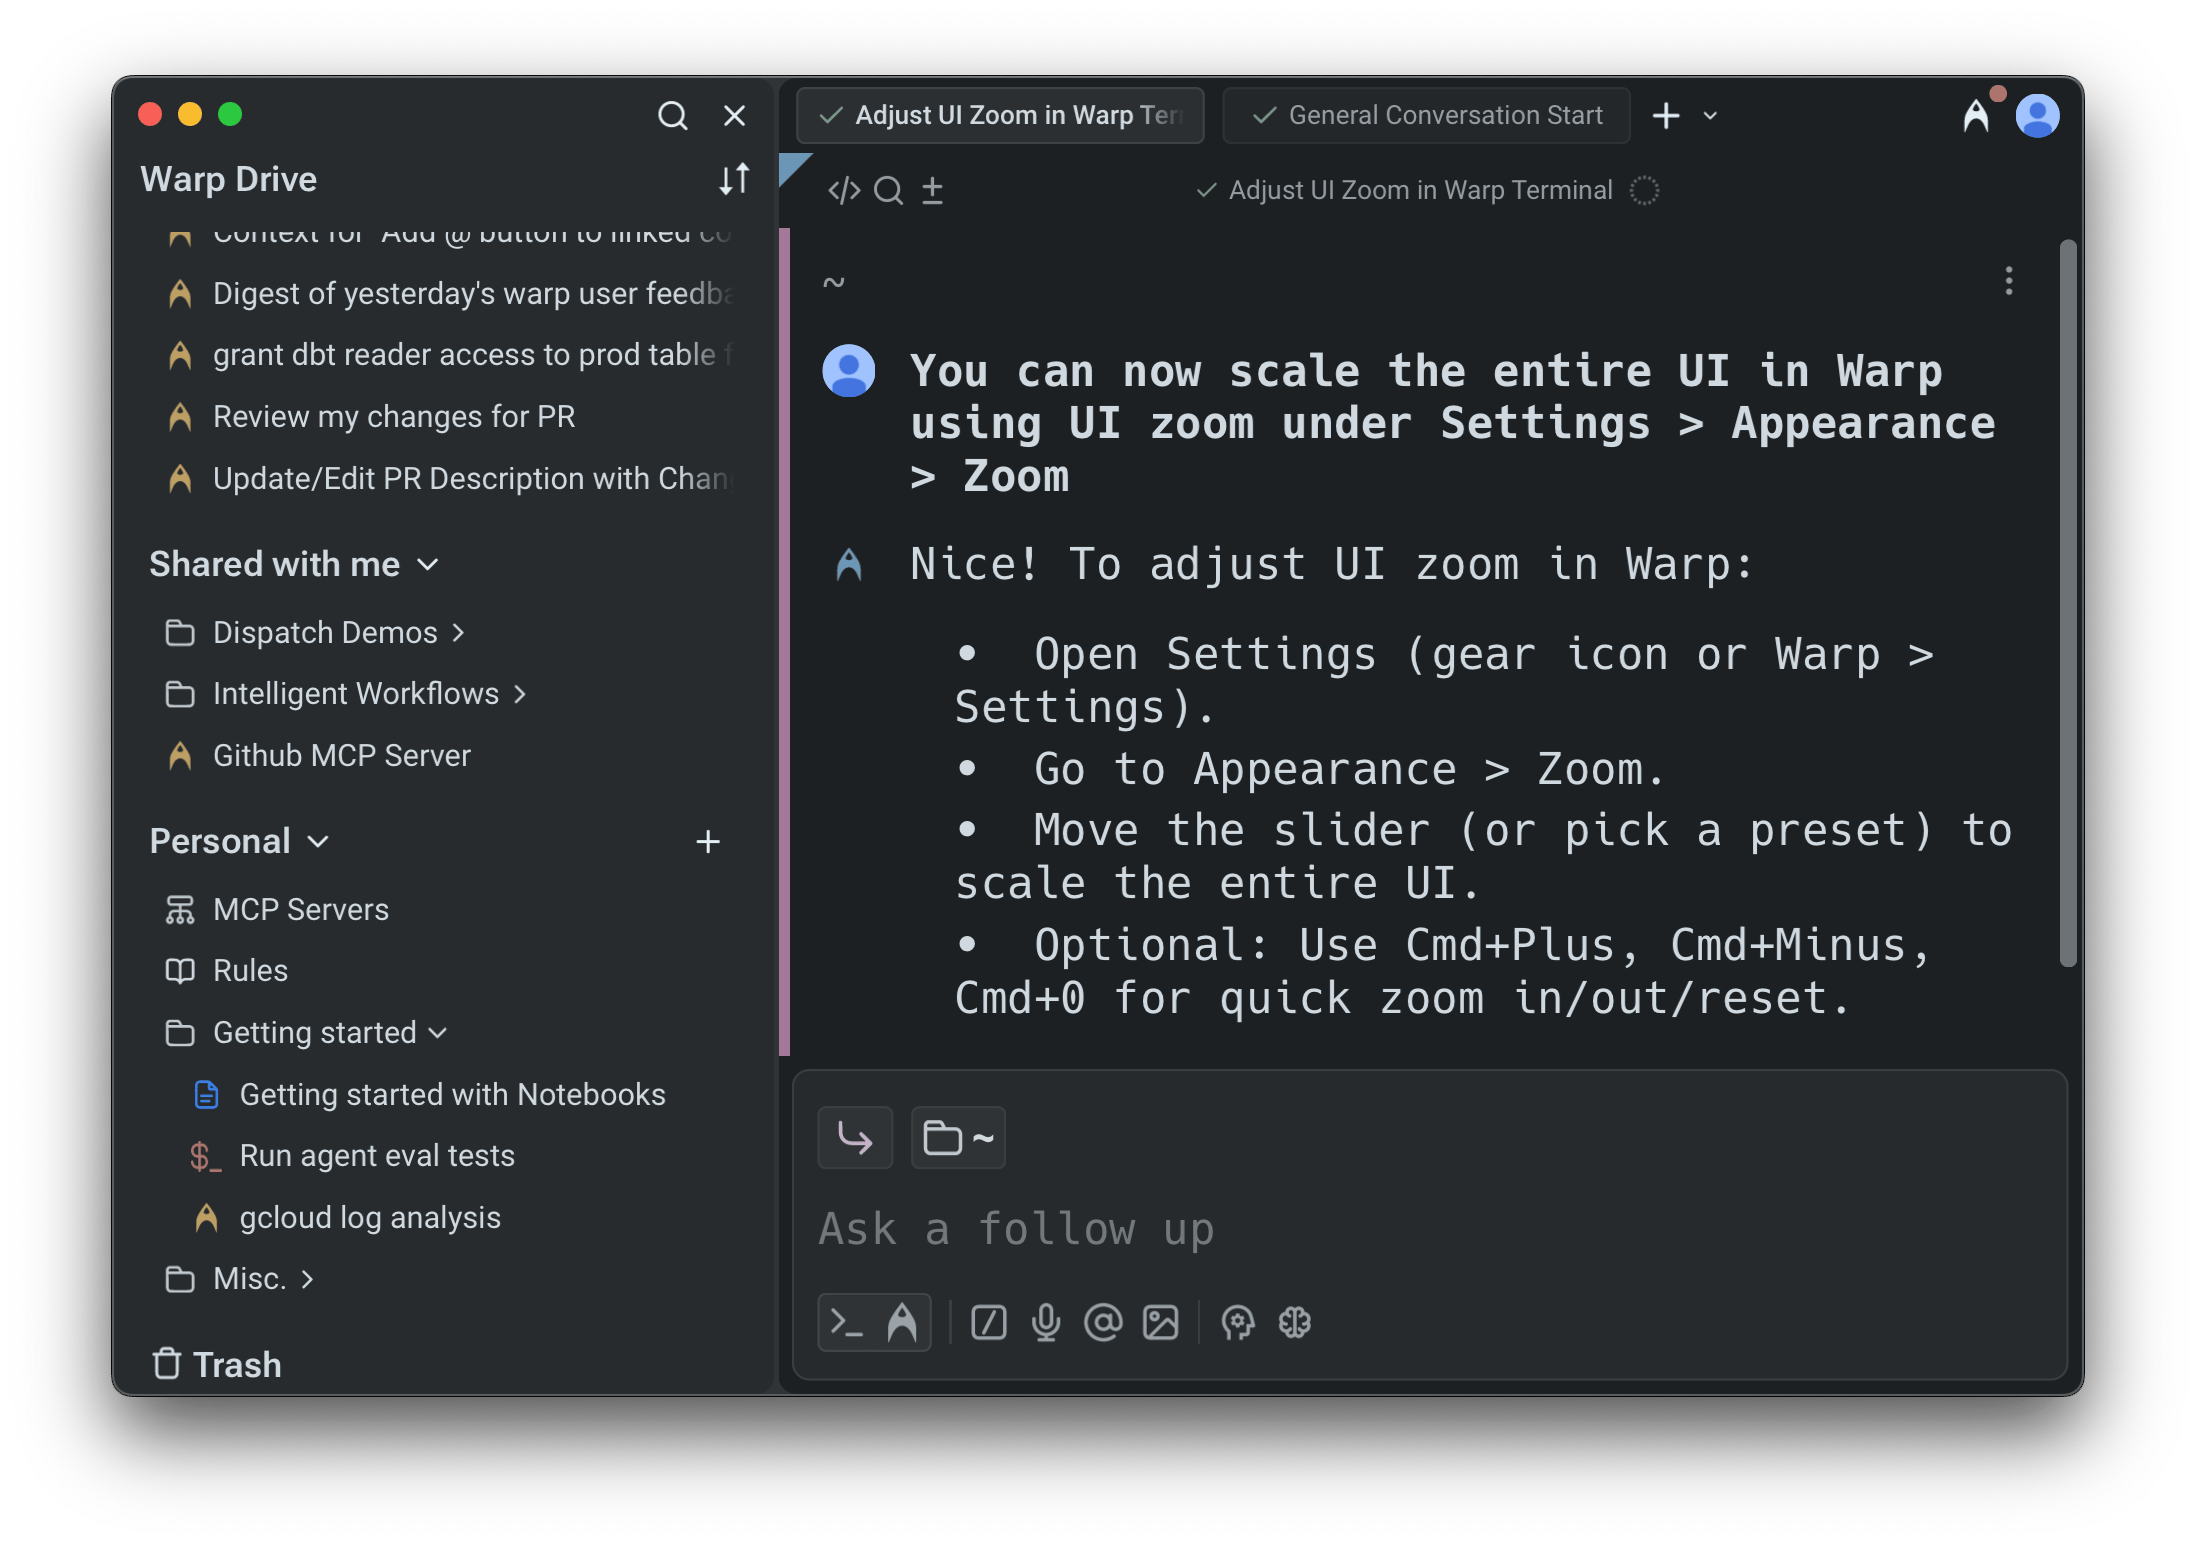The width and height of the screenshot is (2196, 1544).
Task: Click the code view icon in pane header
Action: point(844,190)
